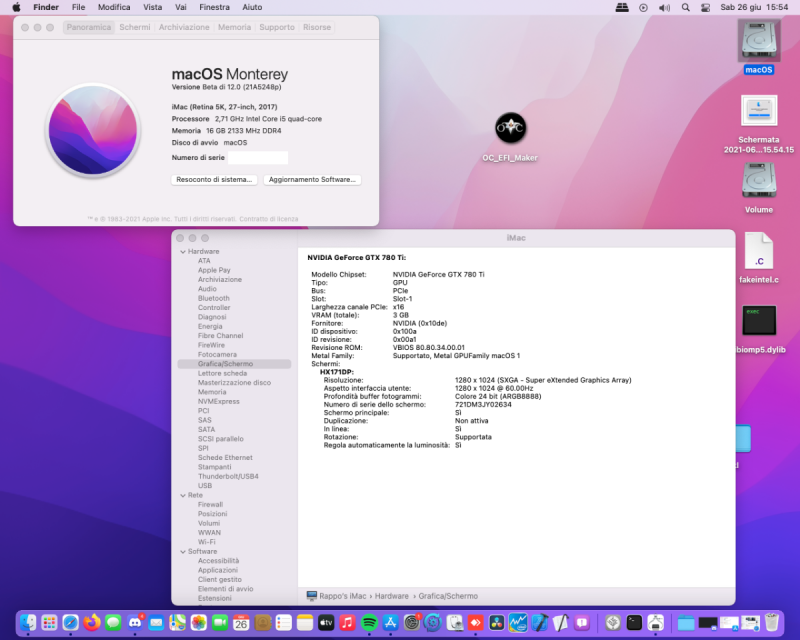Screen dimensions: 800x640
Task: Select Audio in the sidebar
Action: [207, 289]
